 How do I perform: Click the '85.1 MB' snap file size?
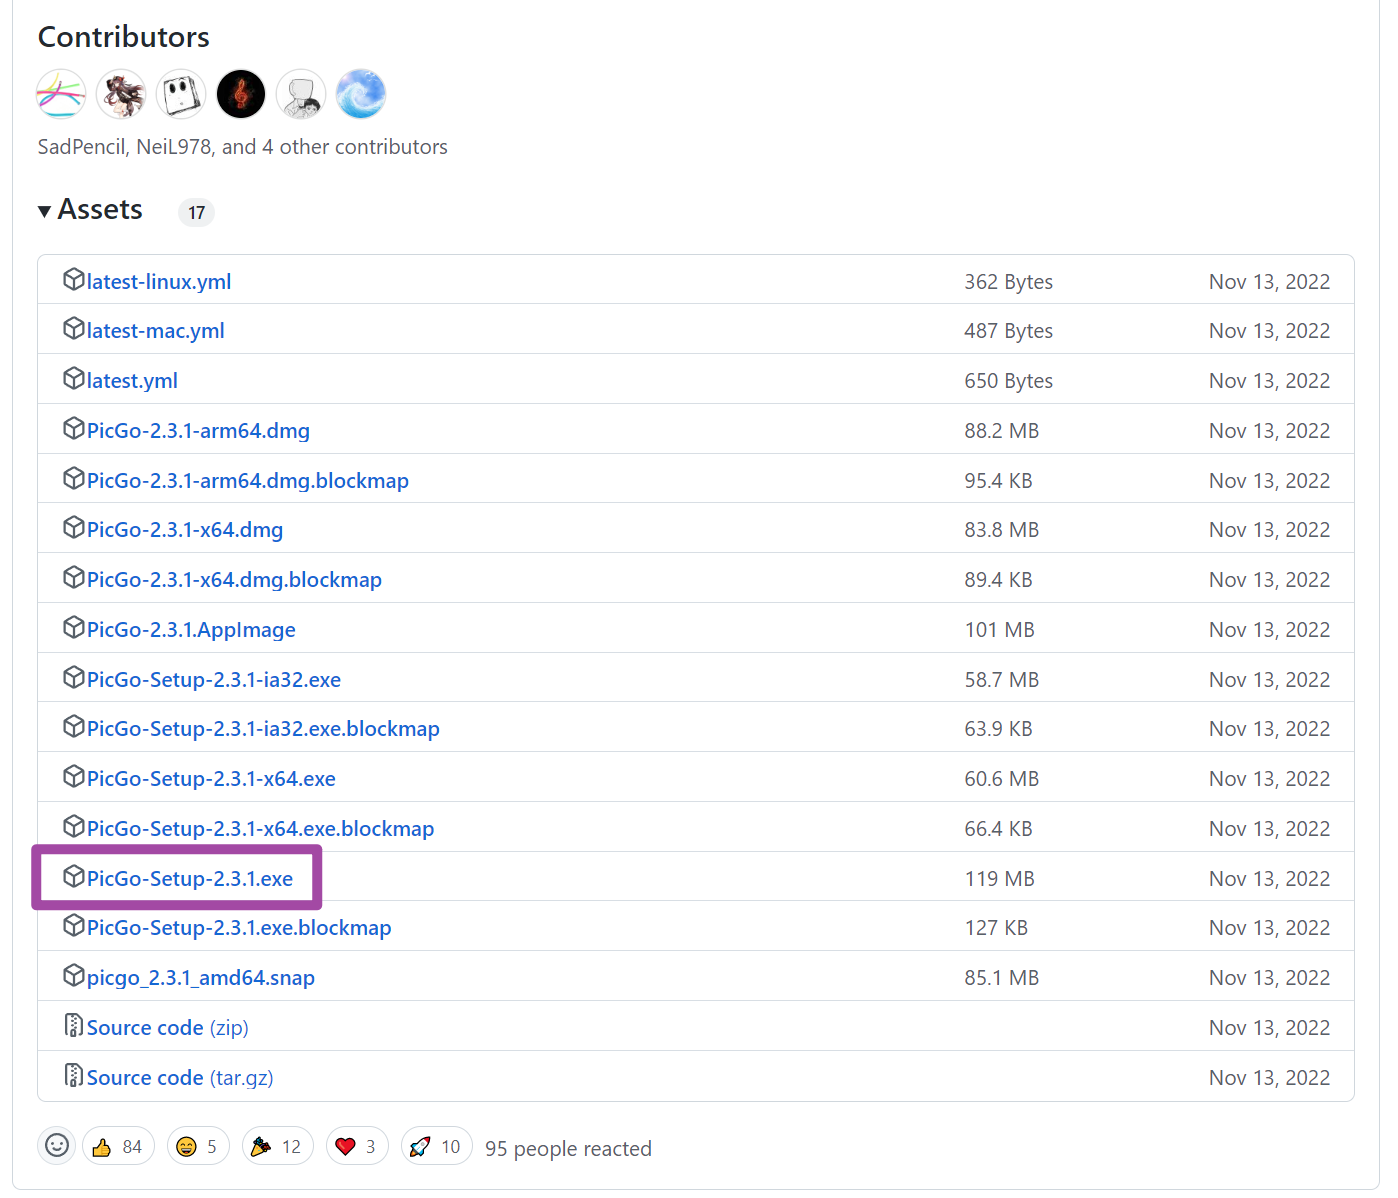1001,978
